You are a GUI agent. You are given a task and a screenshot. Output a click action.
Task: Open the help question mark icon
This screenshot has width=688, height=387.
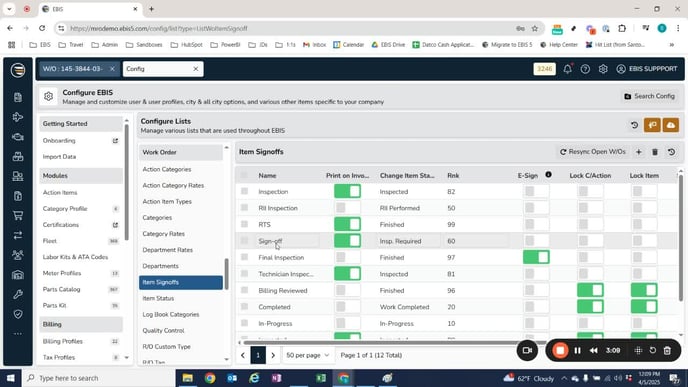585,69
